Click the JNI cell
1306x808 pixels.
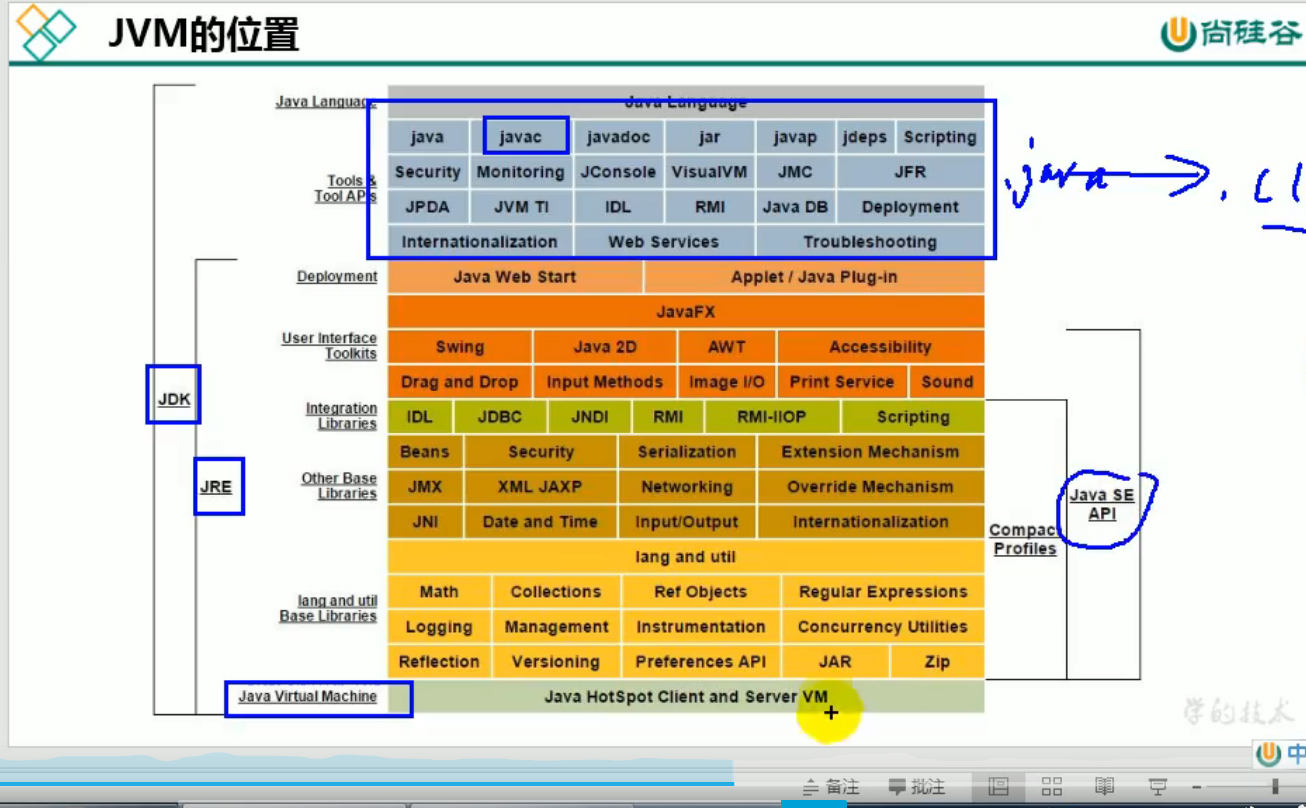(x=425, y=522)
